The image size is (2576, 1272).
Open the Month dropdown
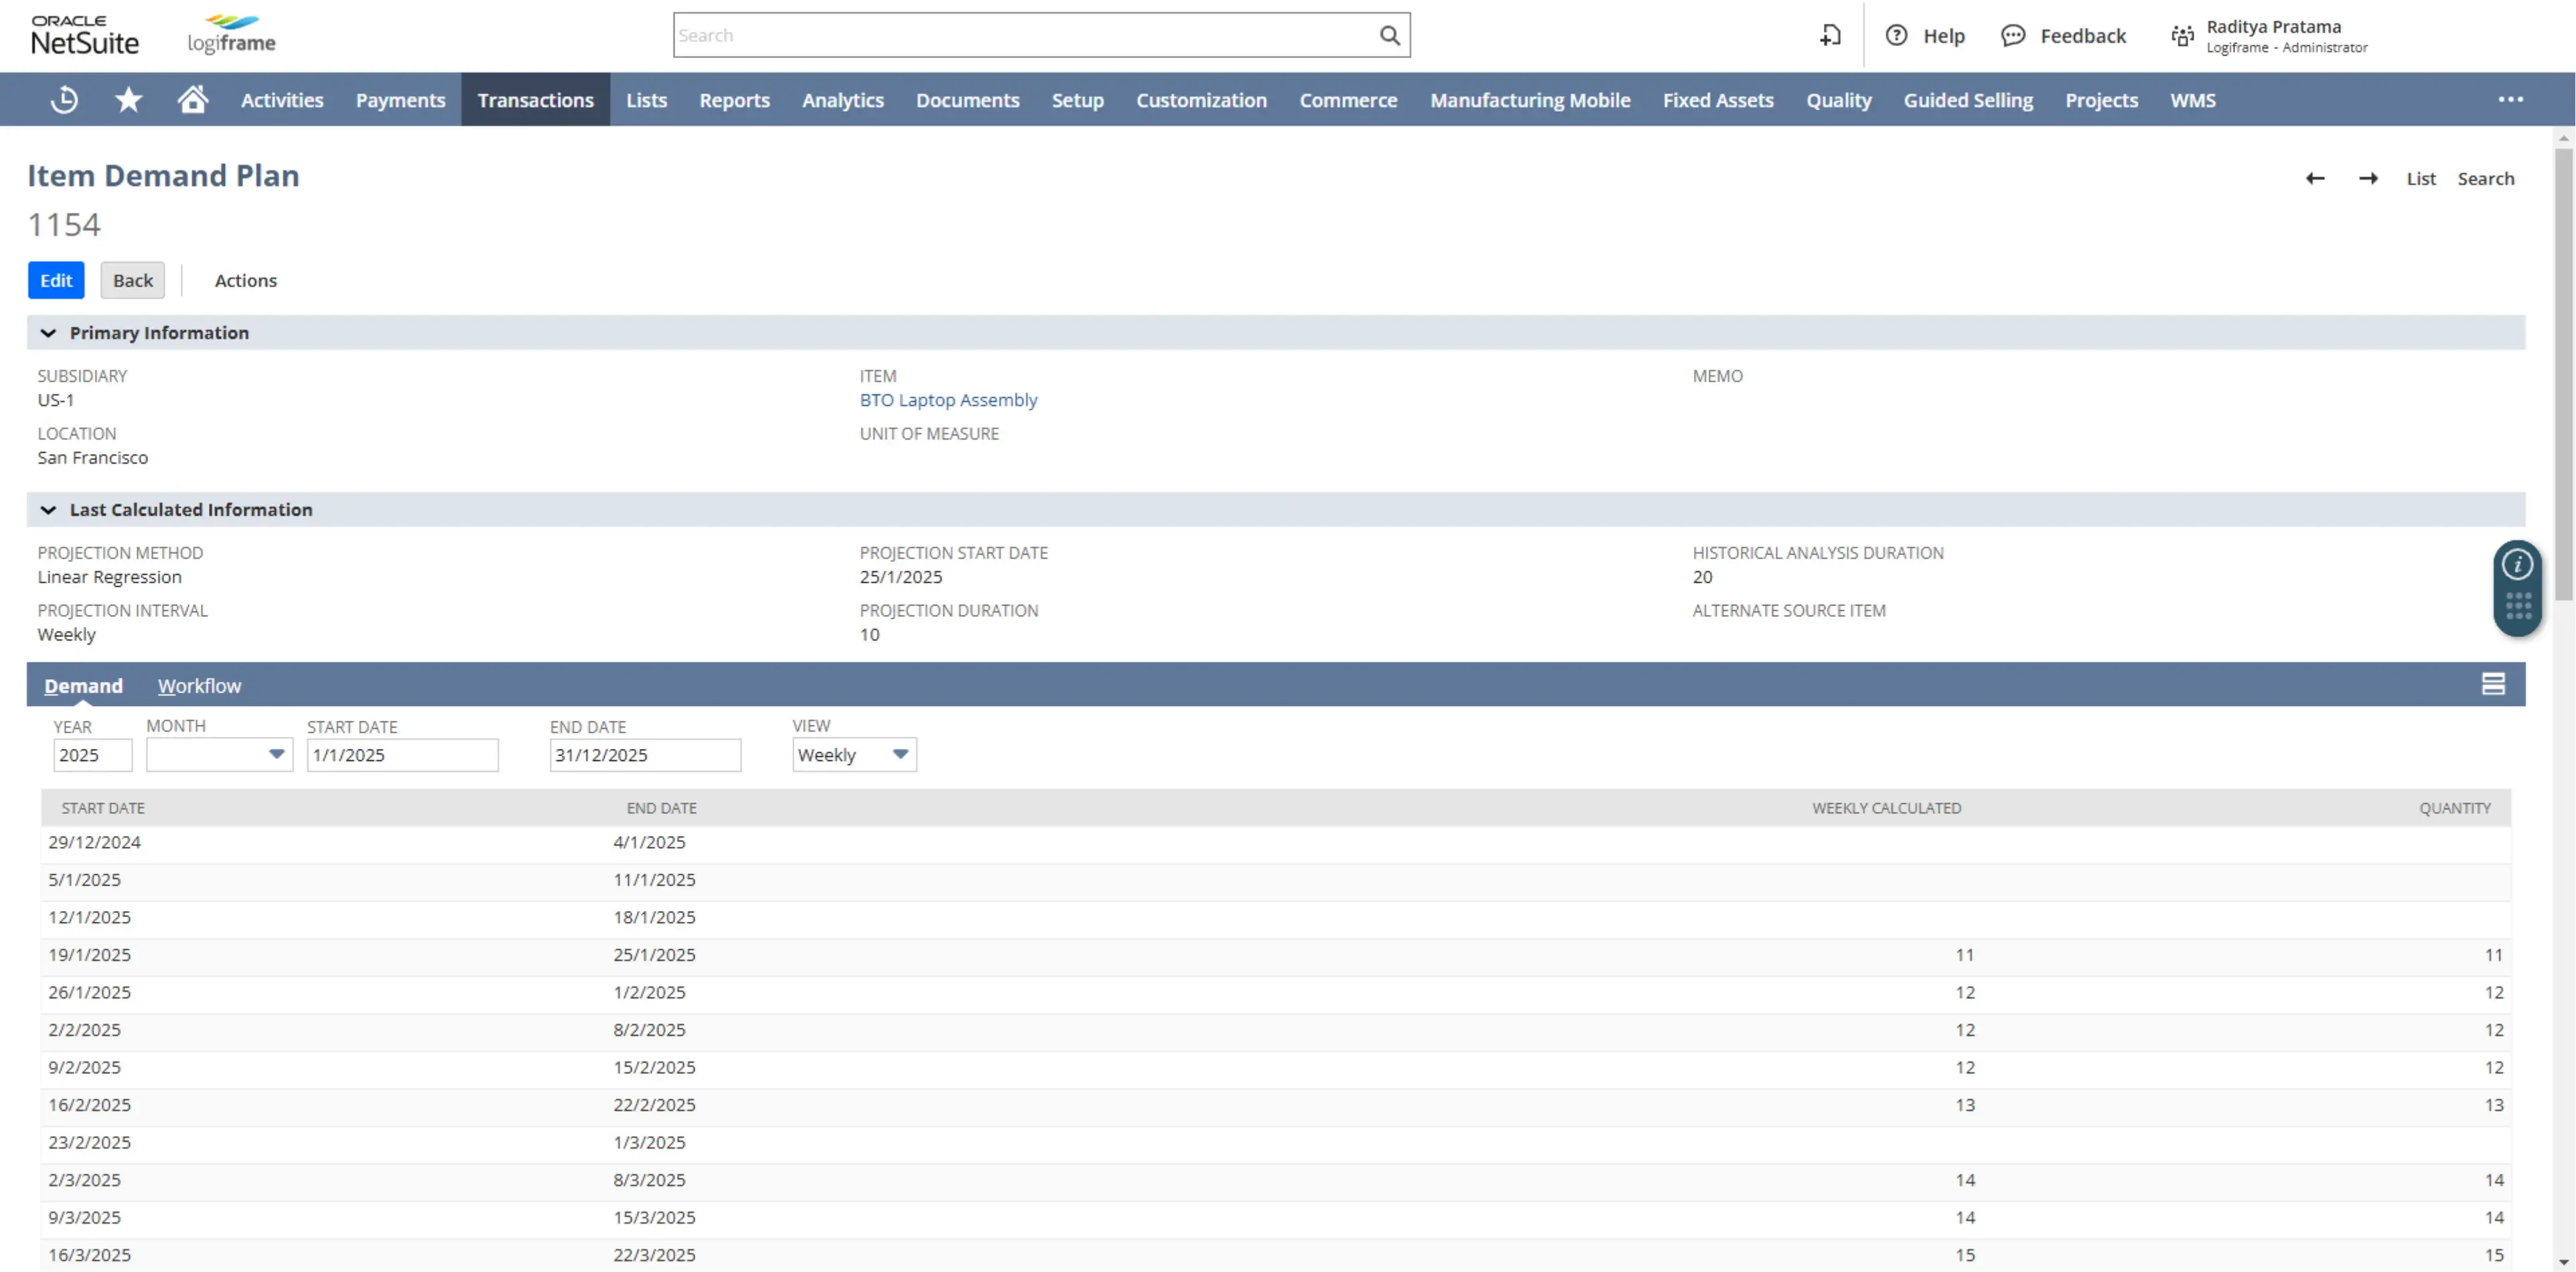tap(277, 755)
